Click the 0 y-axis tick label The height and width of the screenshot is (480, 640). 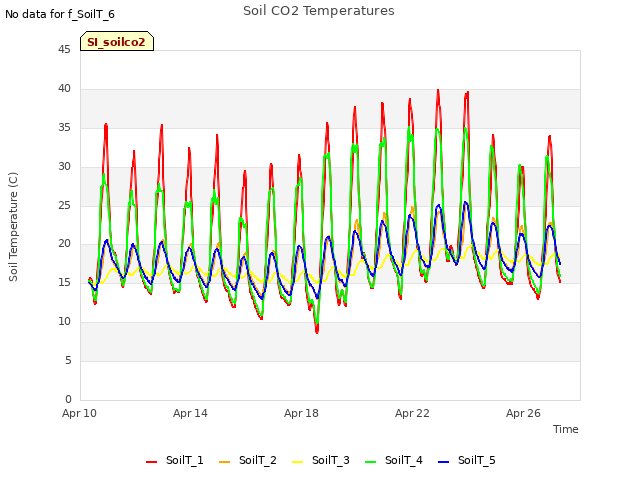(x=68, y=399)
